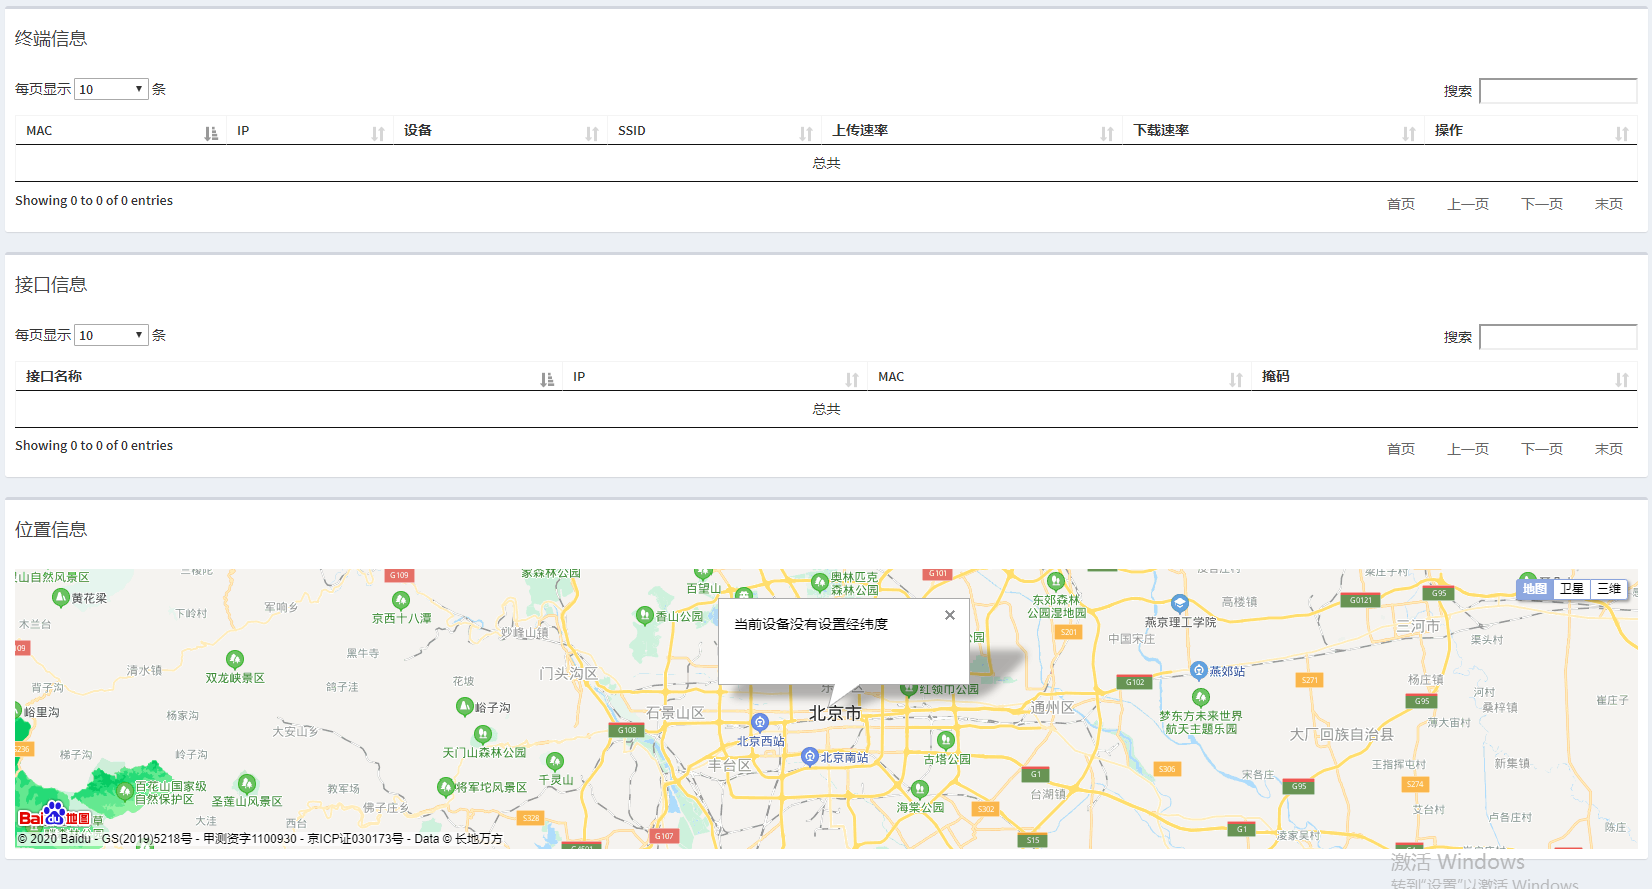The image size is (1652, 889).
Task: Click search field in 终端信息 section
Action: click(x=1557, y=91)
